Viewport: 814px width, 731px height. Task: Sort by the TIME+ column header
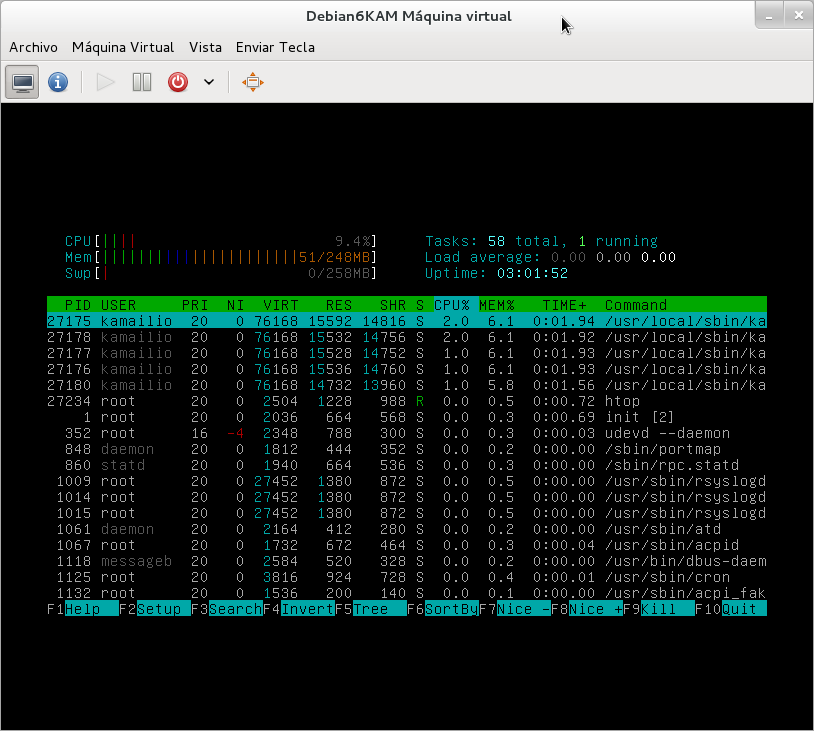[564, 305]
